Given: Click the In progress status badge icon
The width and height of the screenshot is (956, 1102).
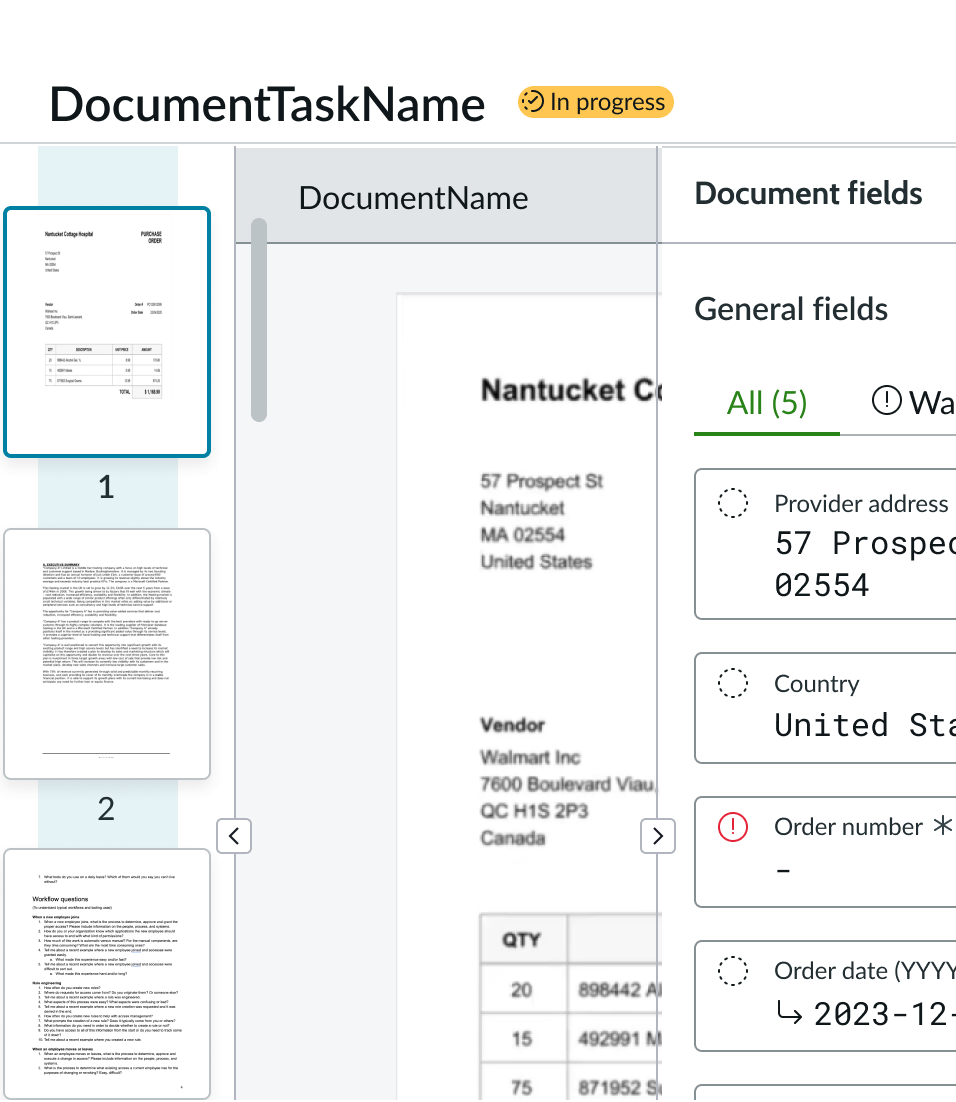Looking at the screenshot, I should tap(534, 102).
